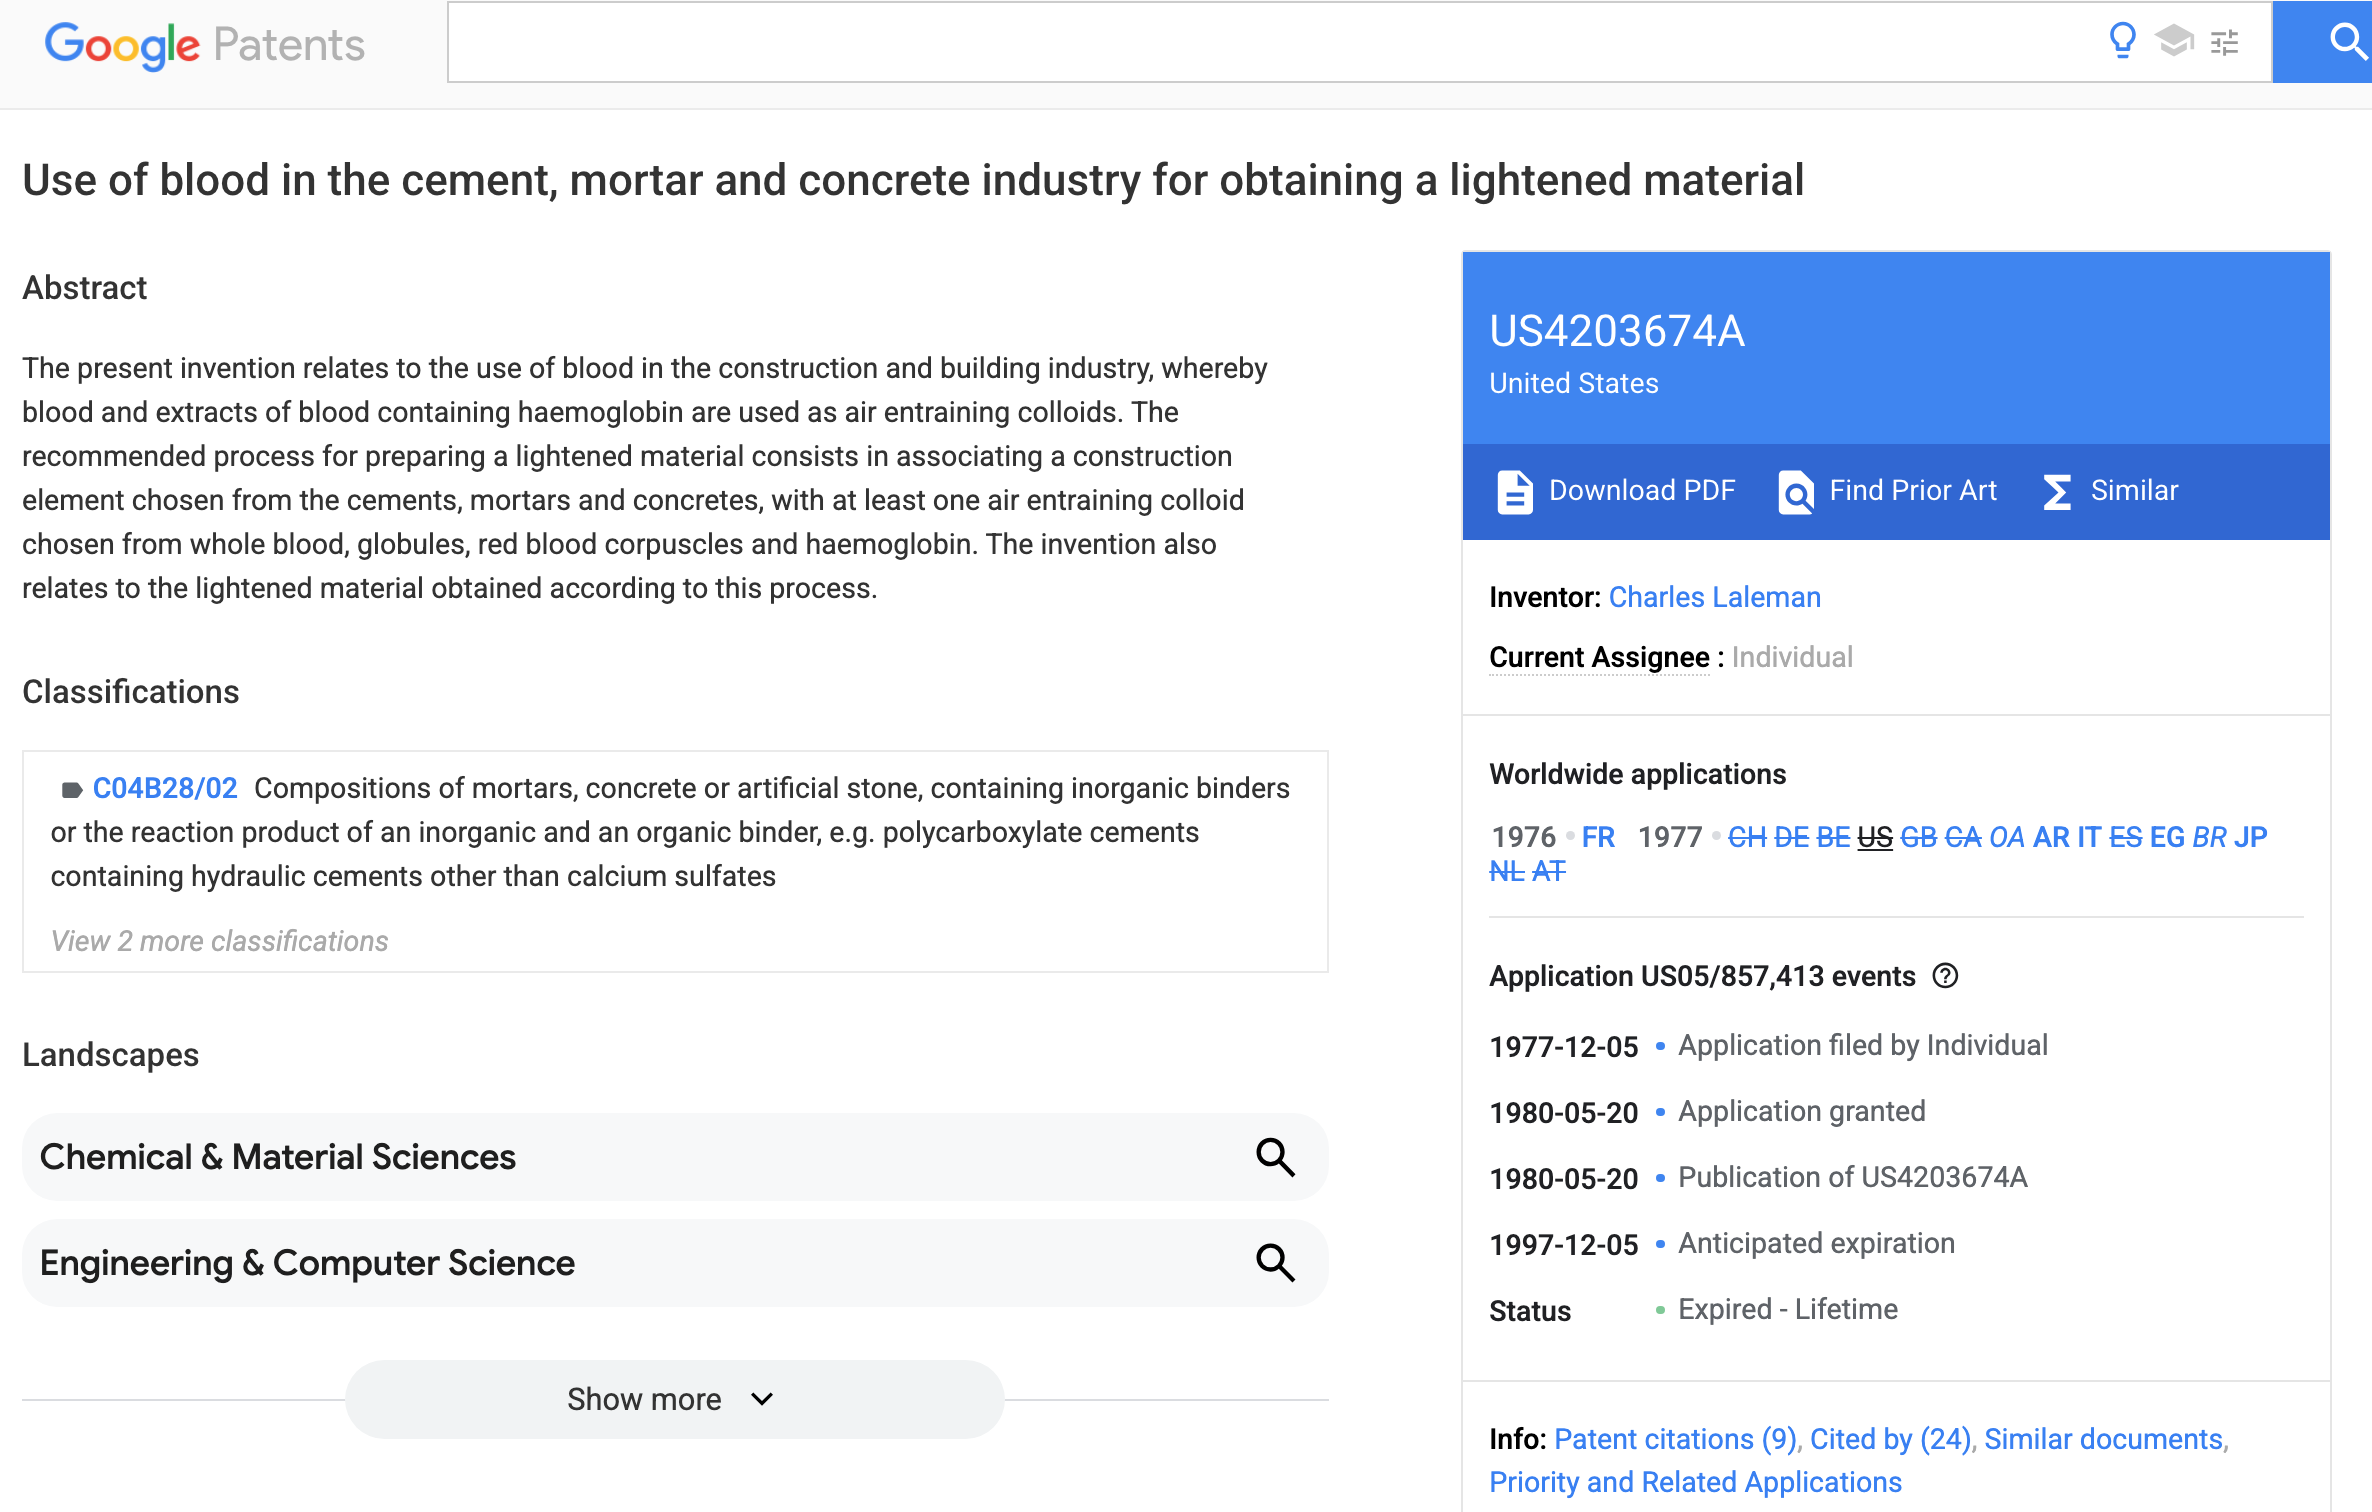Image resolution: width=2372 pixels, height=1512 pixels.
Task: Click the Google Patents logo
Action: [x=205, y=45]
